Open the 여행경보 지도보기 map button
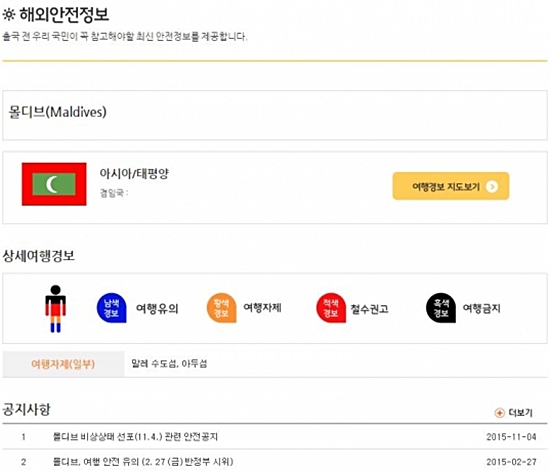550x471 pixels. 451,186
